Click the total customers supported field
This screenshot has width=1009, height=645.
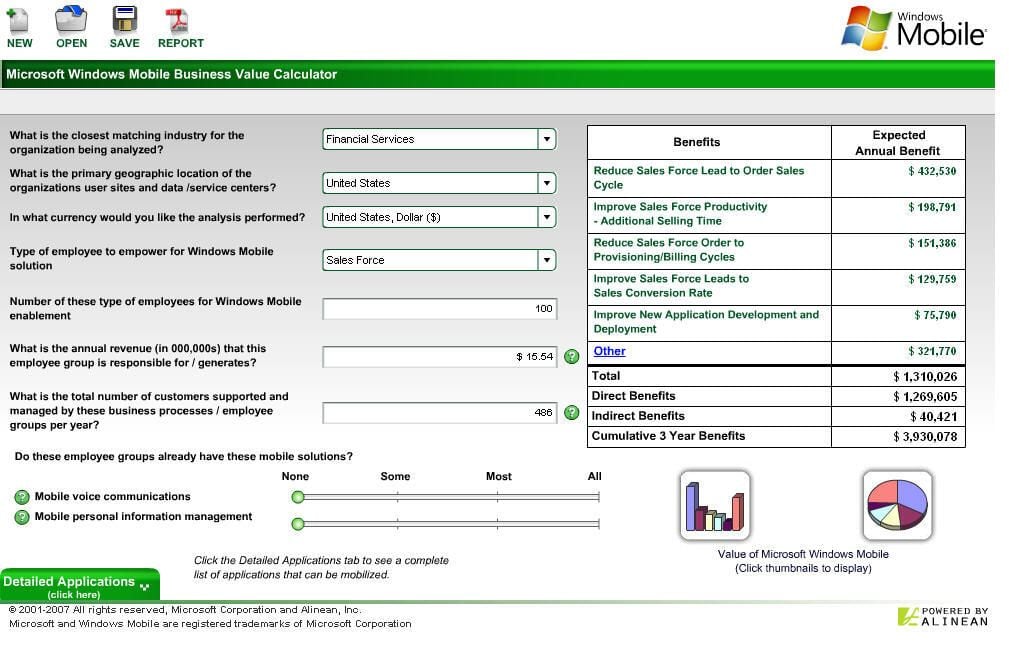[440, 413]
